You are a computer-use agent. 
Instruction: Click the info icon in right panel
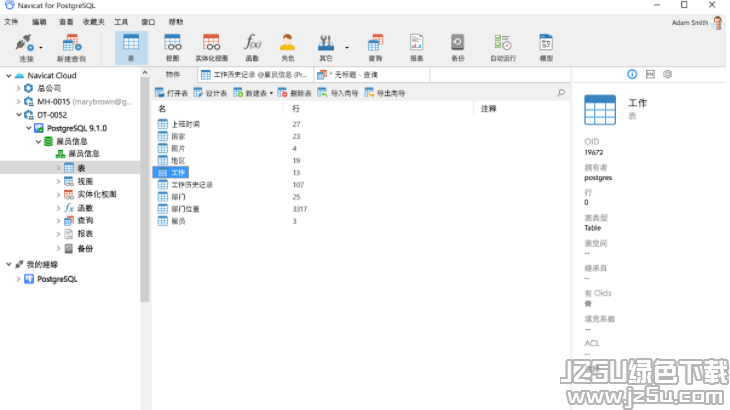[632, 74]
